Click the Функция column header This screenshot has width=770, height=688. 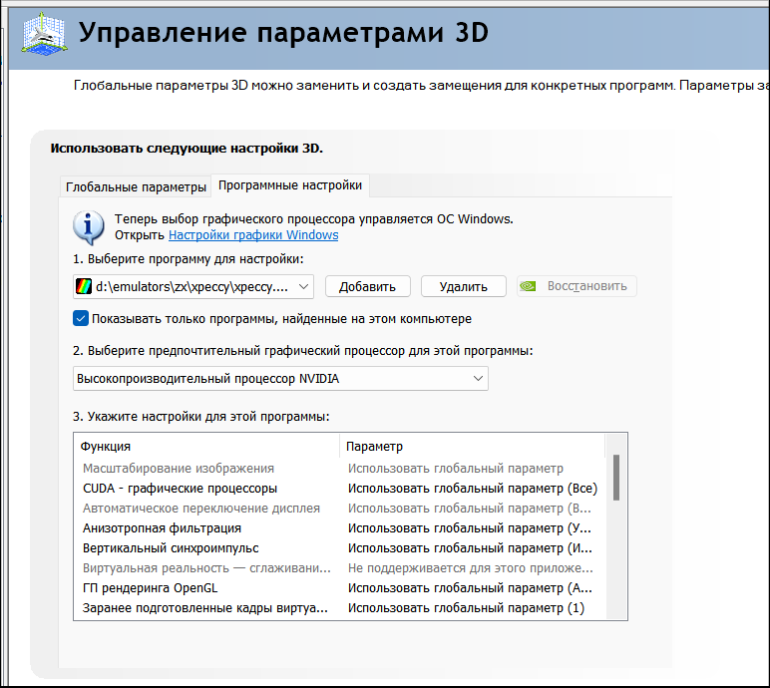click(x=207, y=446)
